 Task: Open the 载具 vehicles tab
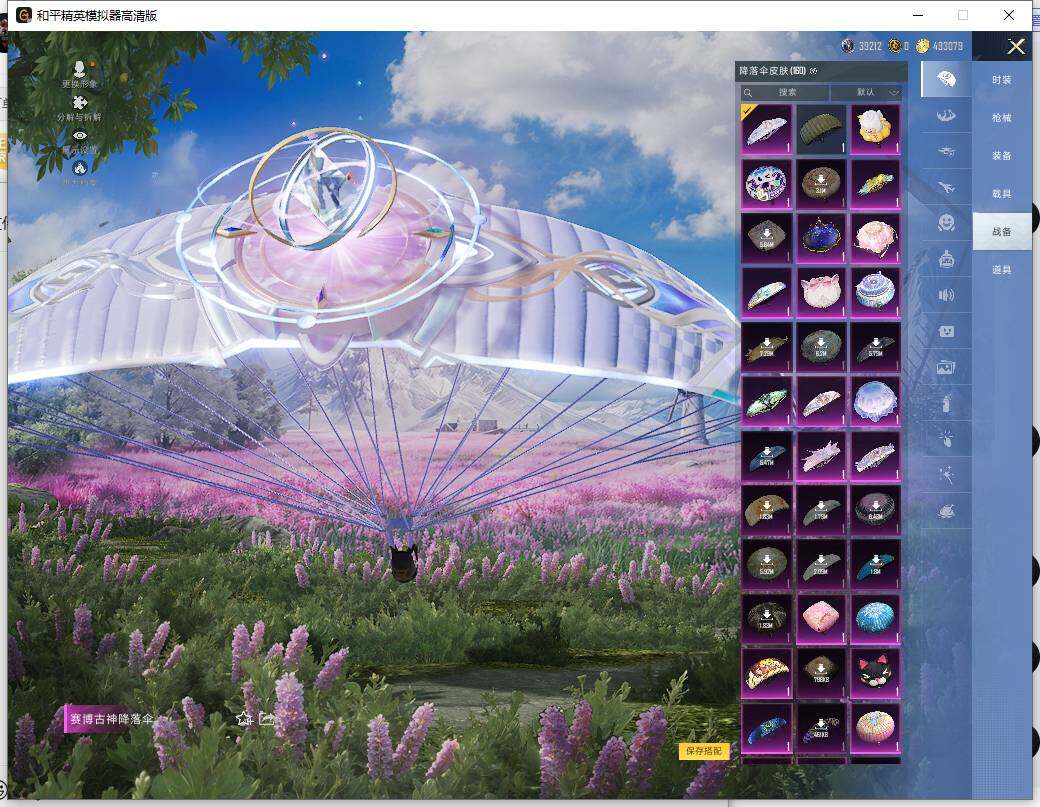pyautogui.click(x=1001, y=194)
